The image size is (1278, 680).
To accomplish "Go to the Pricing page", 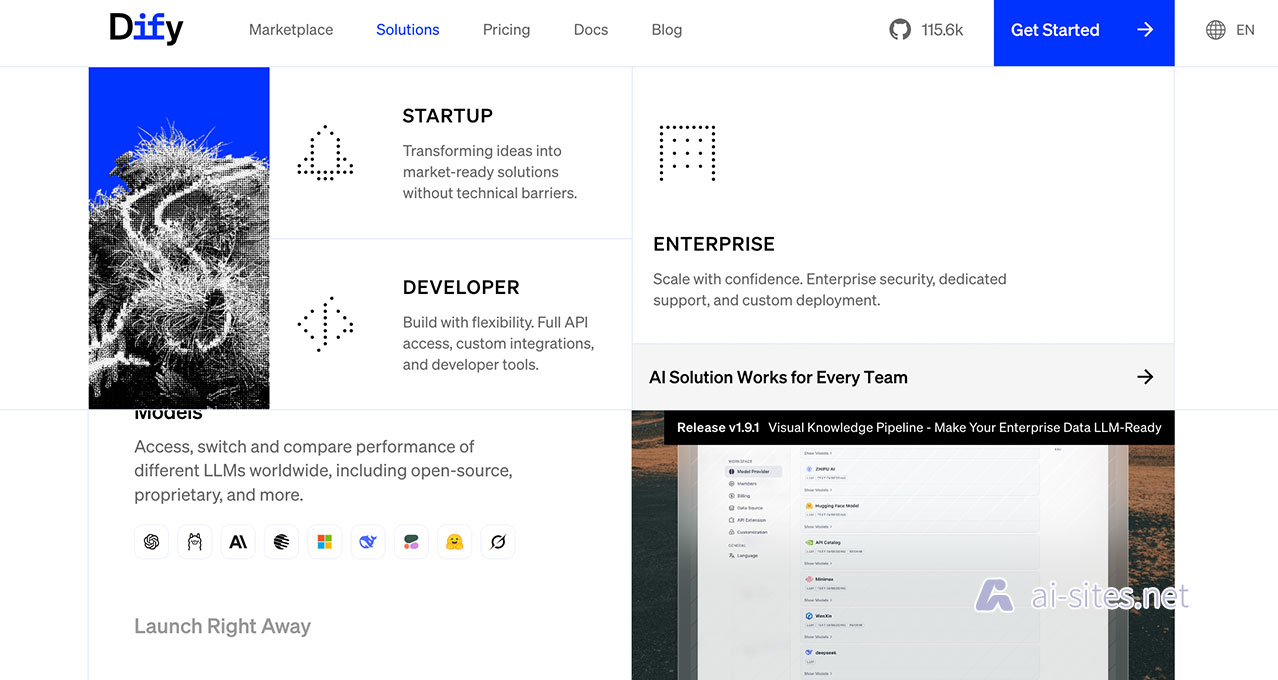I will (506, 30).
